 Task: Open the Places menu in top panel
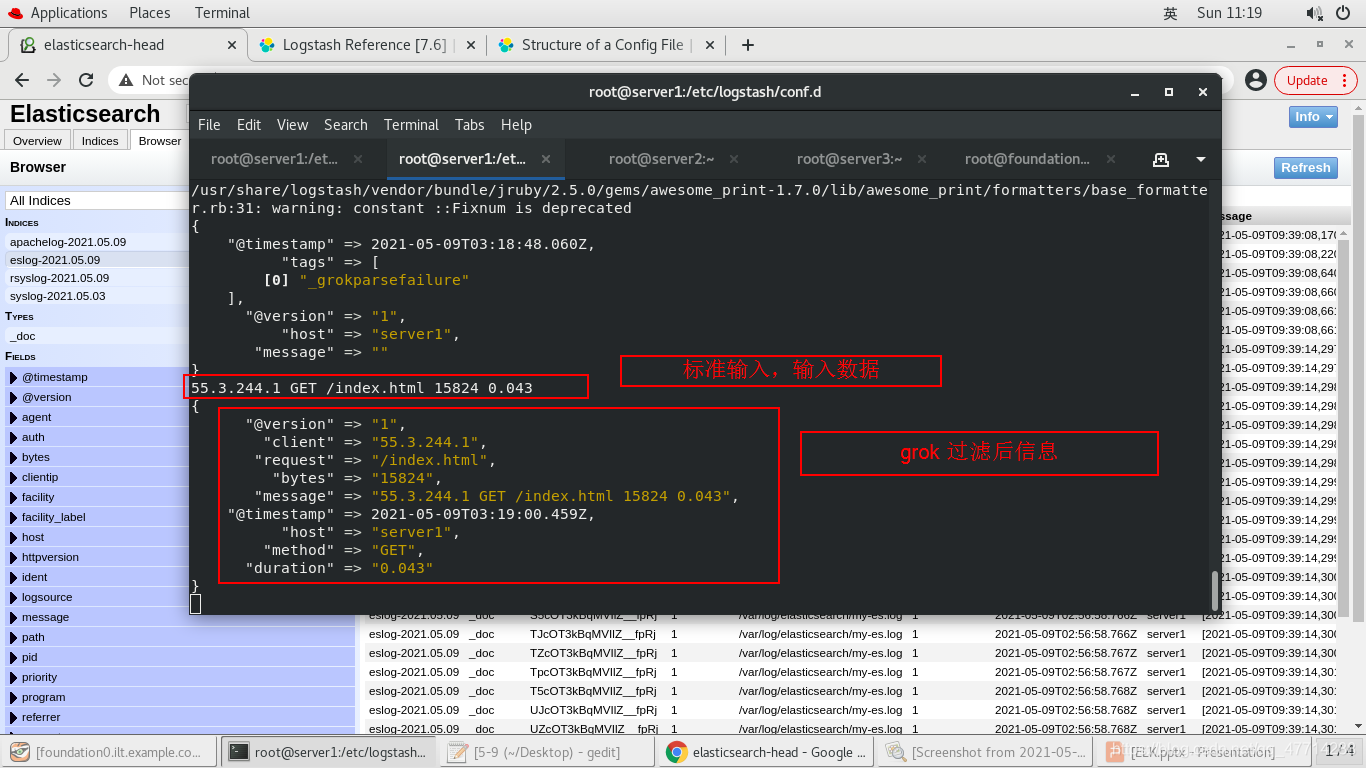coord(150,13)
